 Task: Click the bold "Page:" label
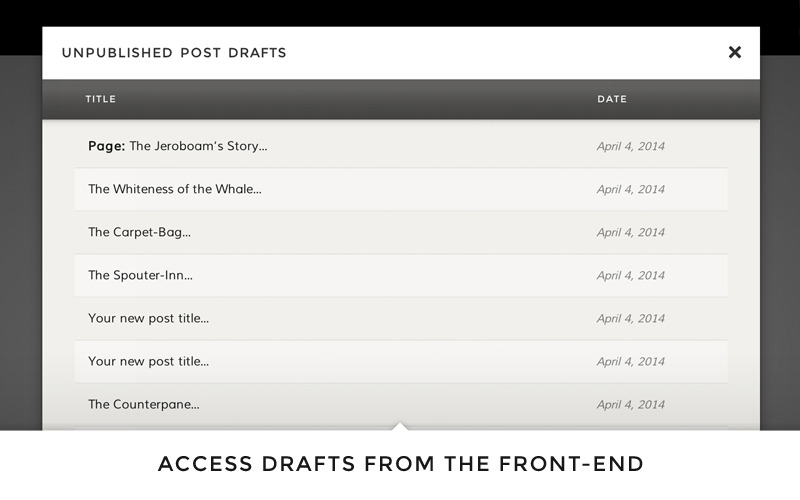point(106,146)
